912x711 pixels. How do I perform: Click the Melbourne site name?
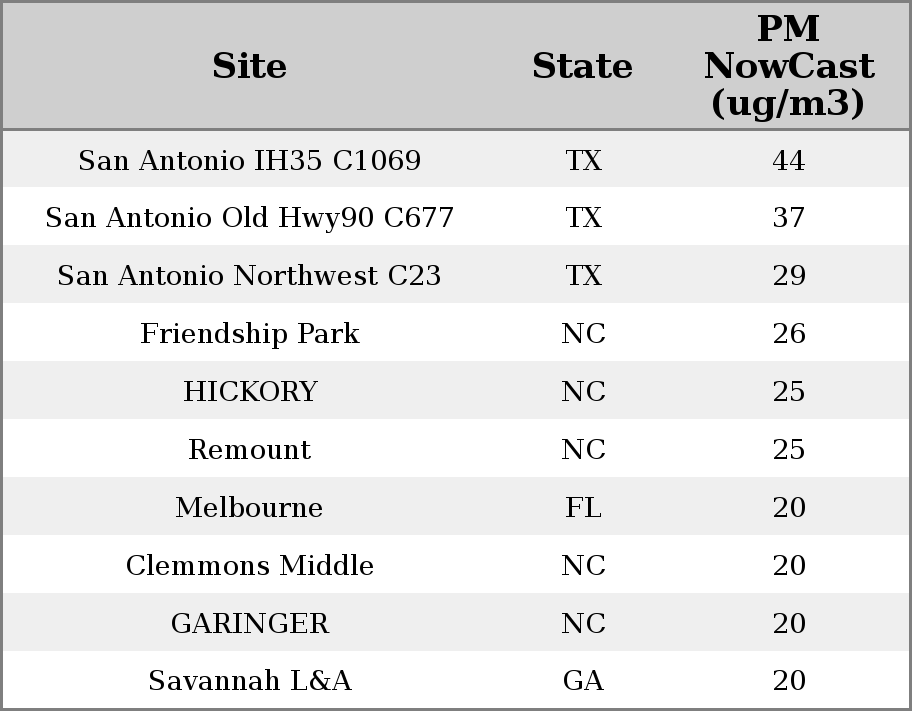point(249,508)
